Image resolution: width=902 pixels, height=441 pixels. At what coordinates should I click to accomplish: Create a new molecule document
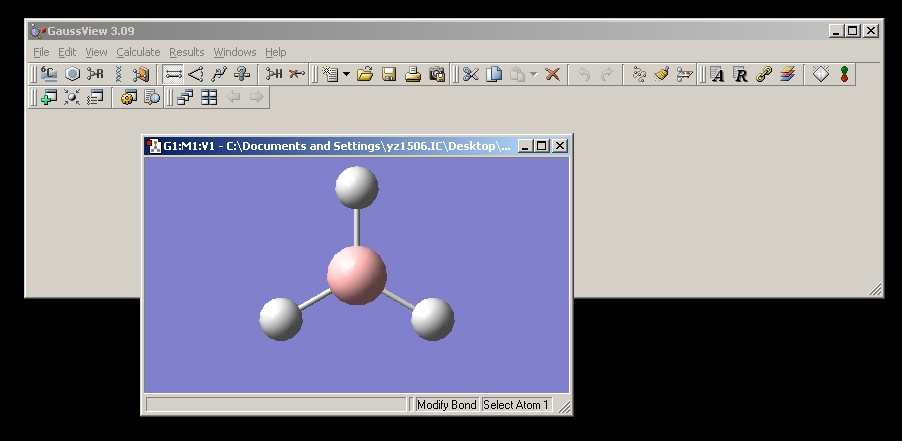(331, 74)
